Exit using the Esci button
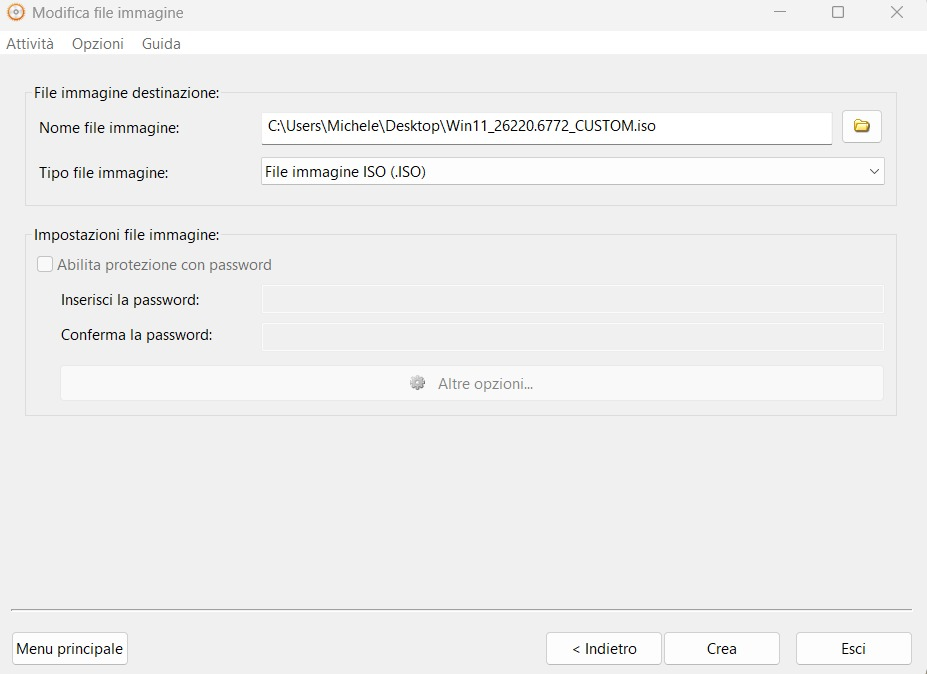The height and width of the screenshot is (674, 927). tap(853, 649)
